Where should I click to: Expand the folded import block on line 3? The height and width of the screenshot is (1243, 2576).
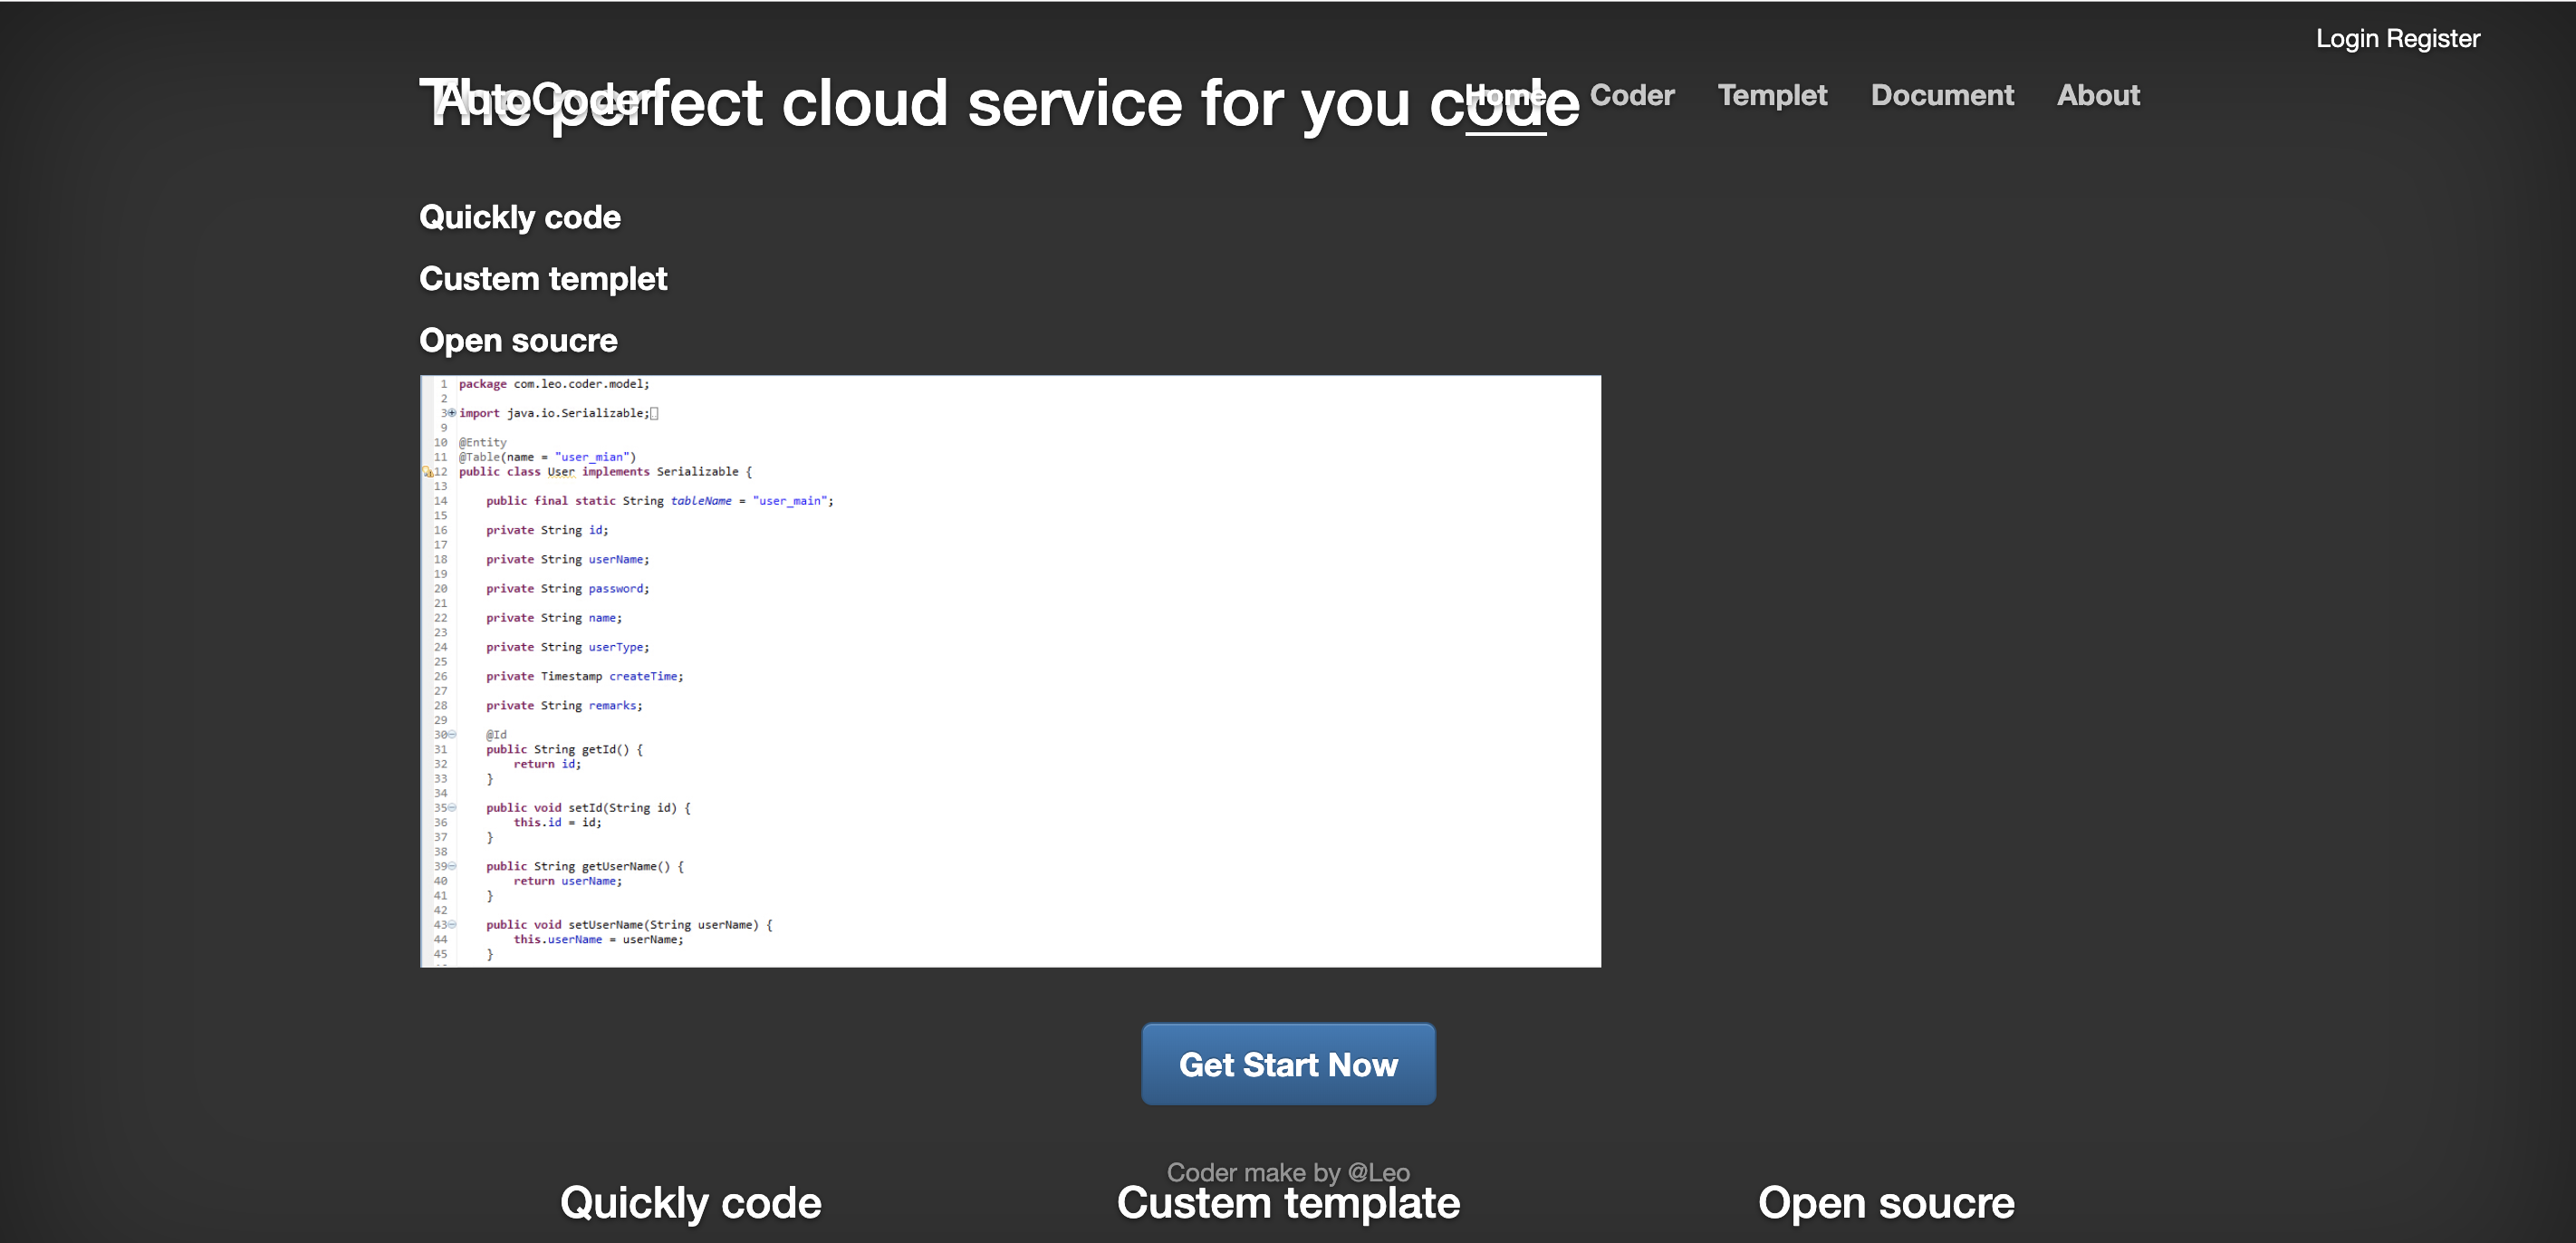452,413
